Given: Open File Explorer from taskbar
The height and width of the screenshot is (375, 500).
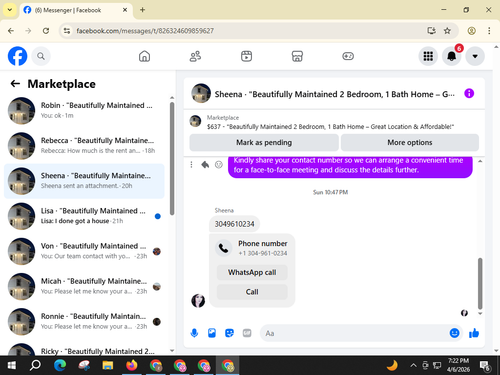Looking at the screenshot, I should coord(108,366).
